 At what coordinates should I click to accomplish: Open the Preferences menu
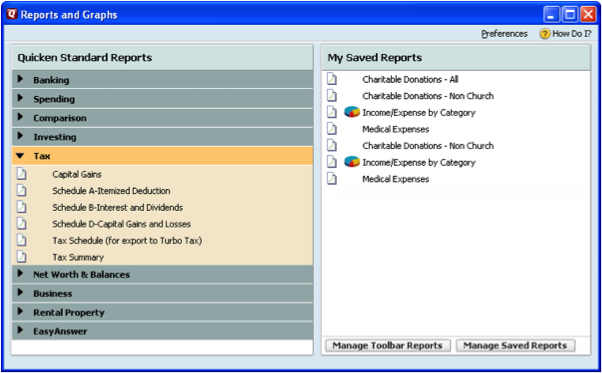(504, 34)
